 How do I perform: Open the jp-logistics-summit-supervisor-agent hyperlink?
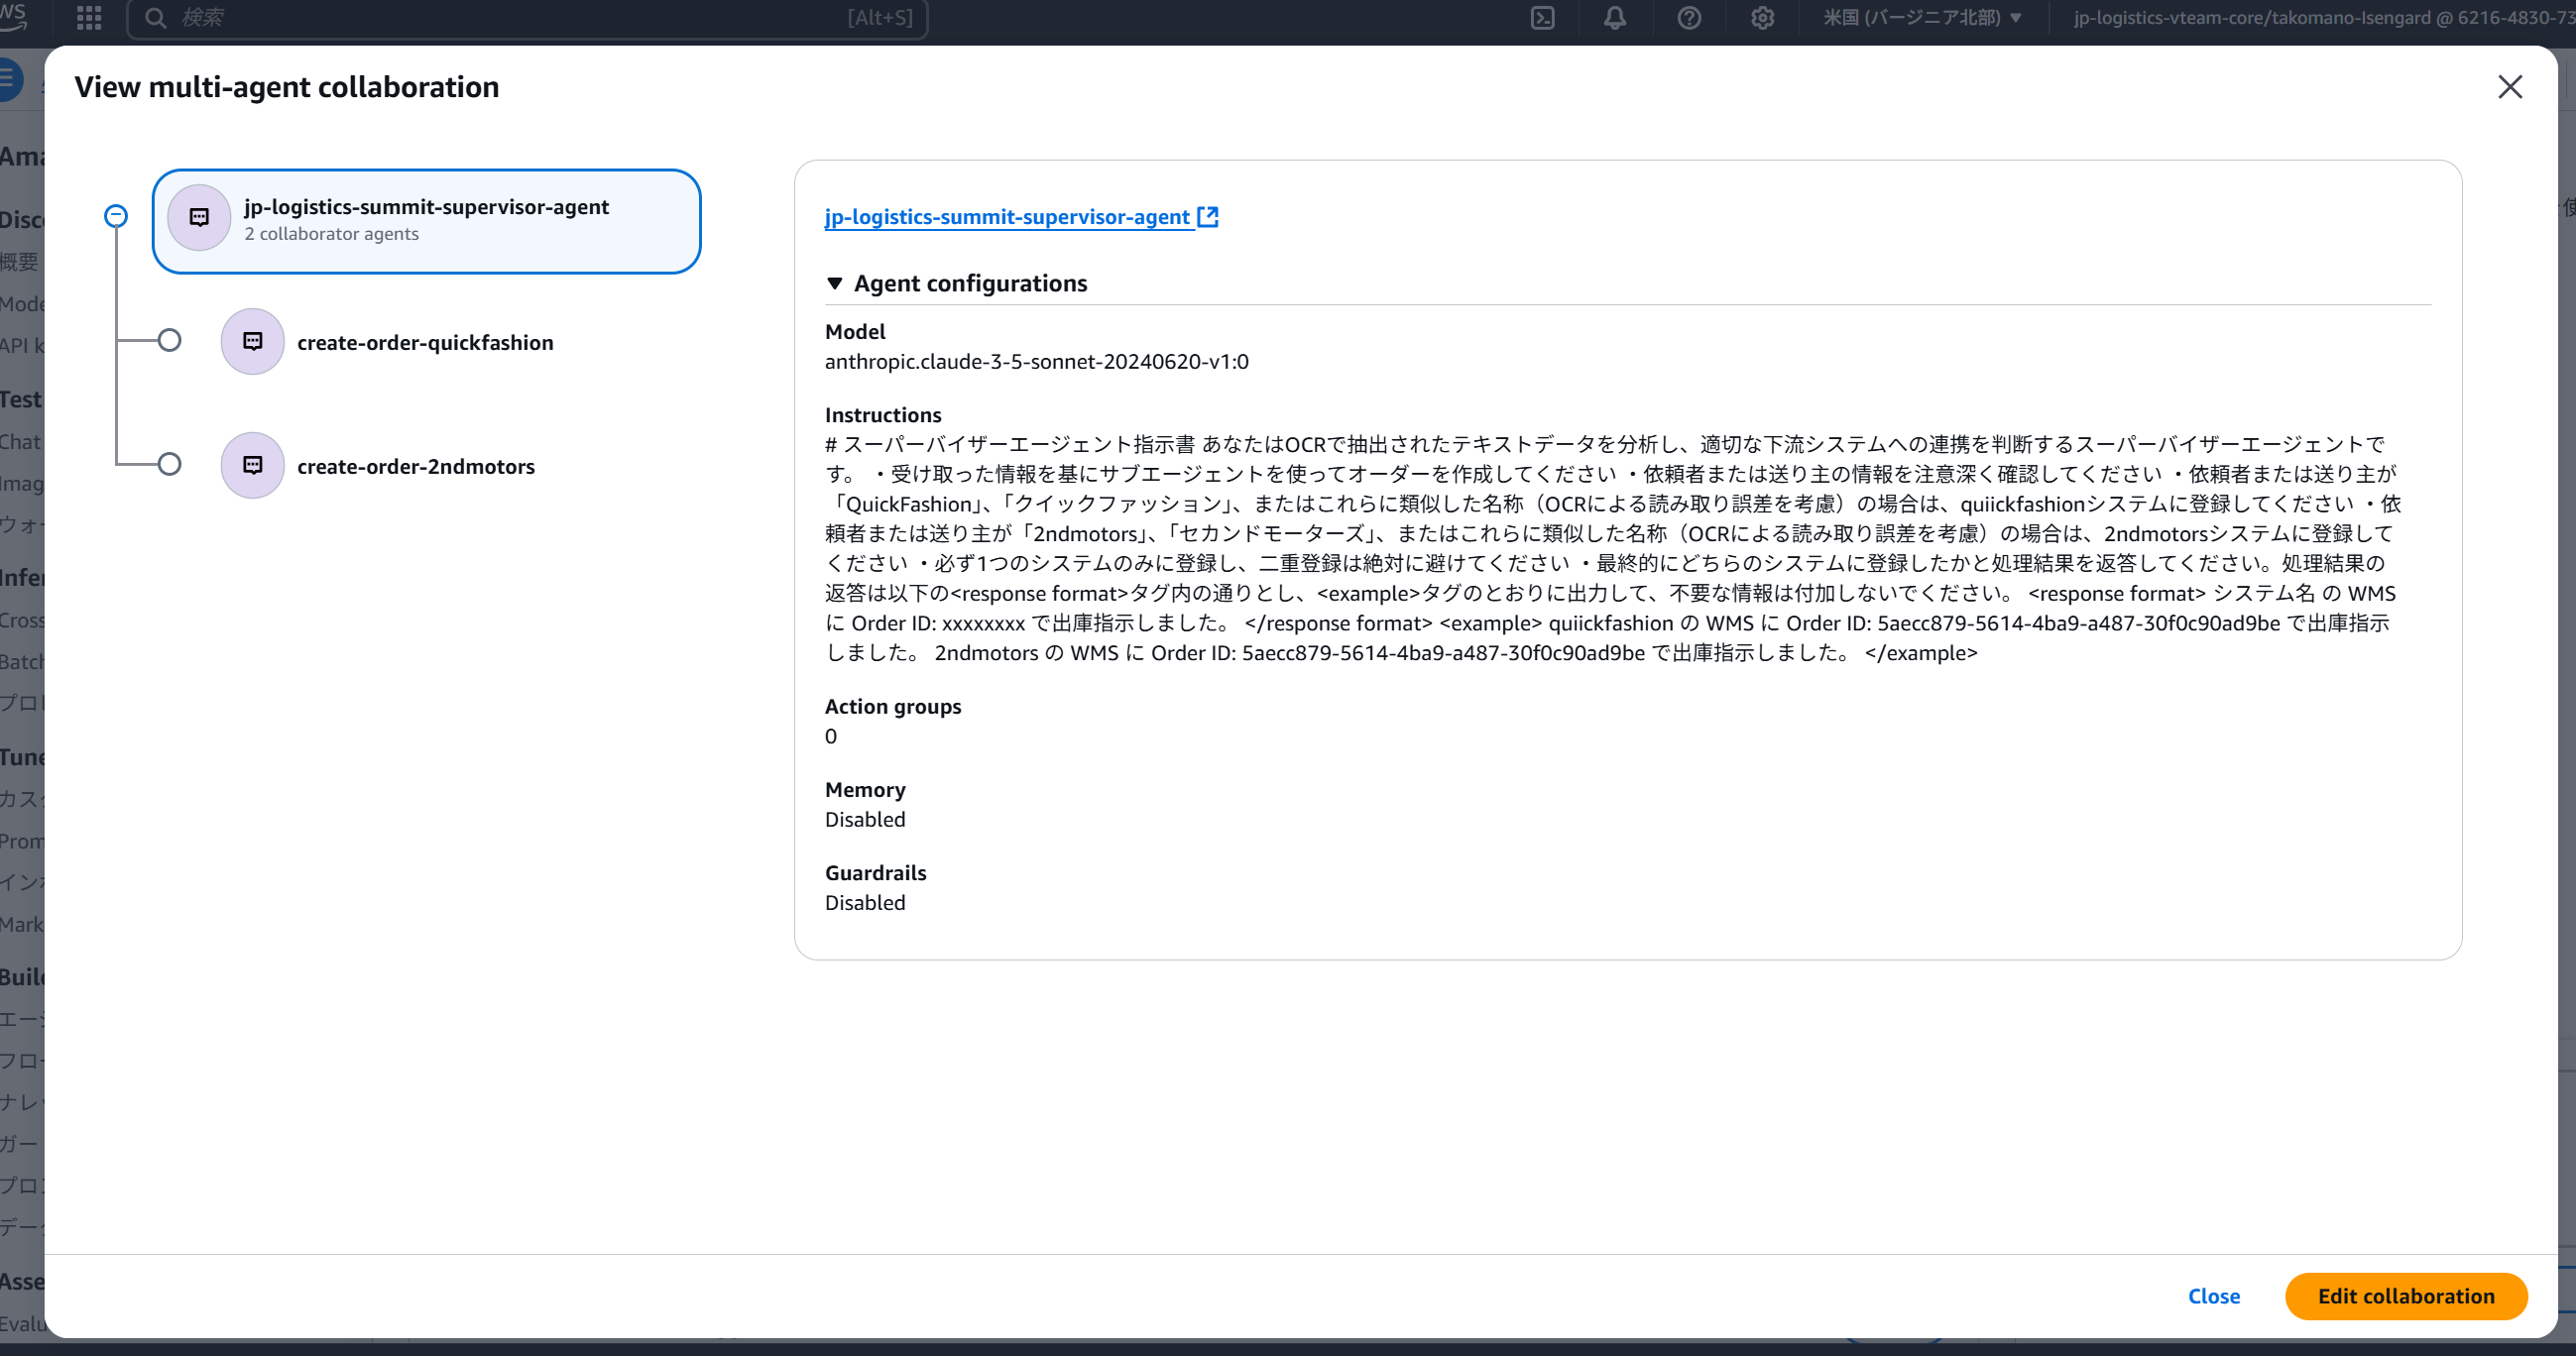[1006, 217]
